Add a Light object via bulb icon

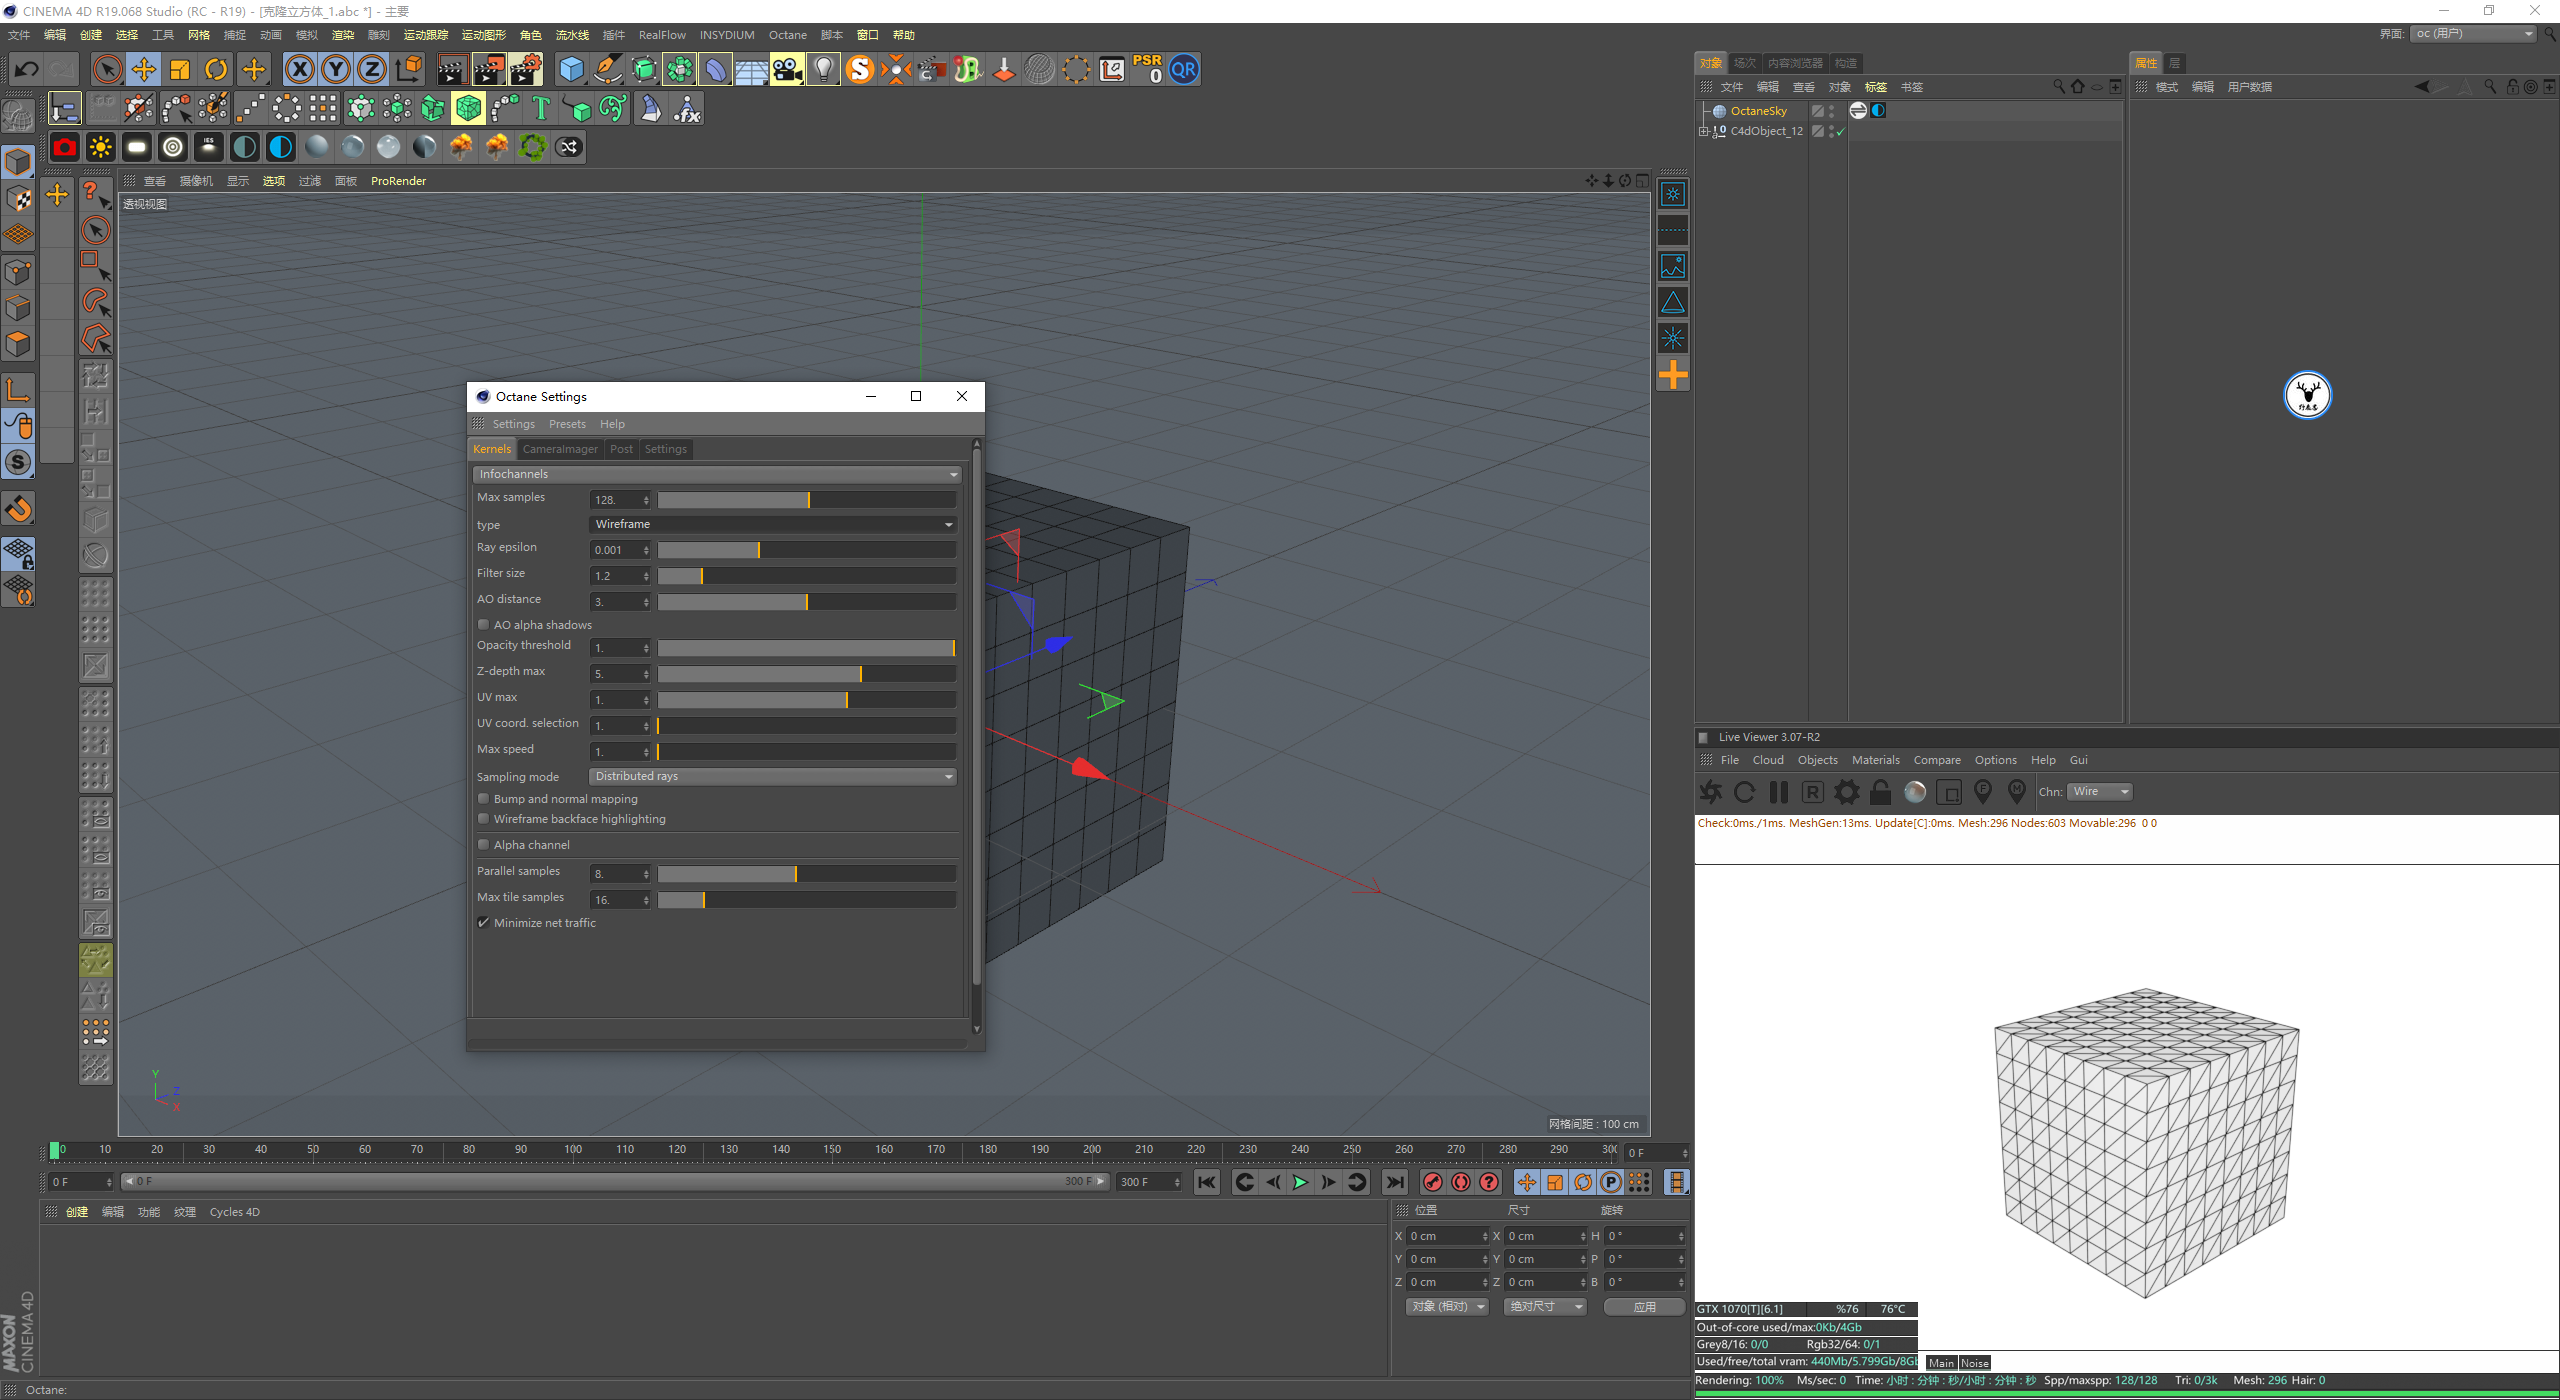pyautogui.click(x=823, y=69)
